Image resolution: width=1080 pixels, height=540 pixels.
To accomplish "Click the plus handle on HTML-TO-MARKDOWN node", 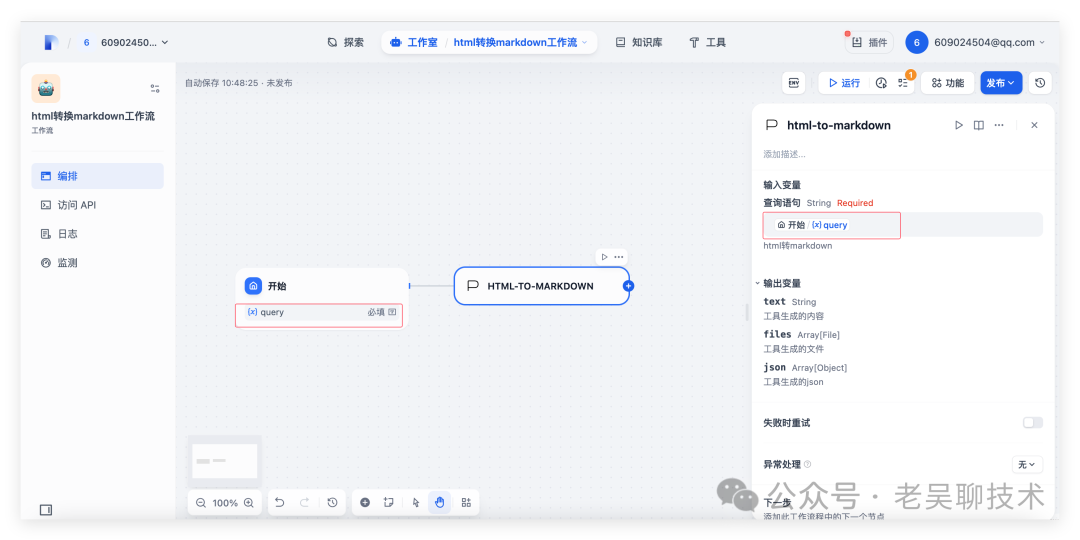I will pos(628,286).
